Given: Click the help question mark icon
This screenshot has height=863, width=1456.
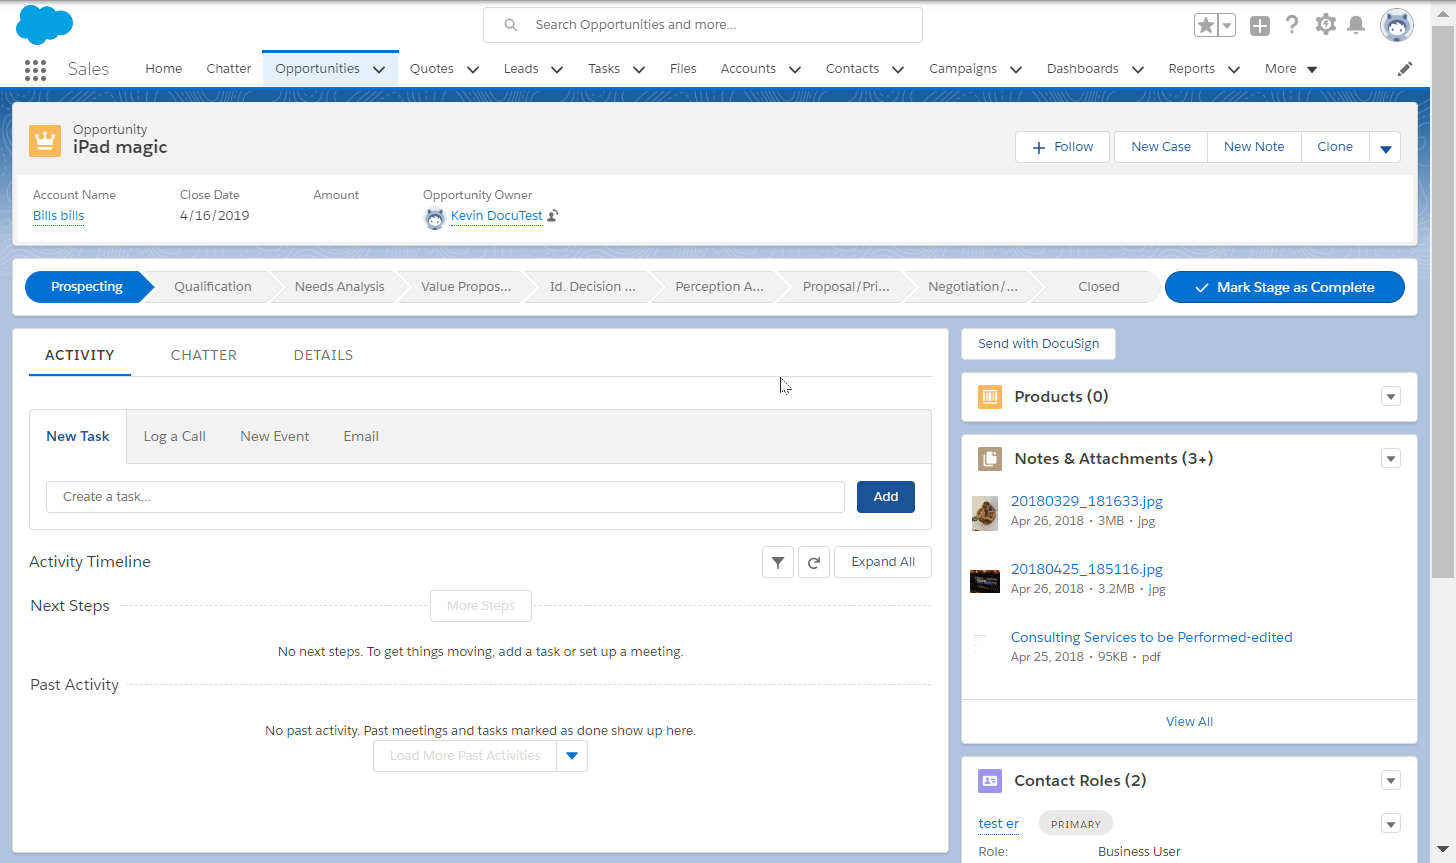Looking at the screenshot, I should (1292, 24).
